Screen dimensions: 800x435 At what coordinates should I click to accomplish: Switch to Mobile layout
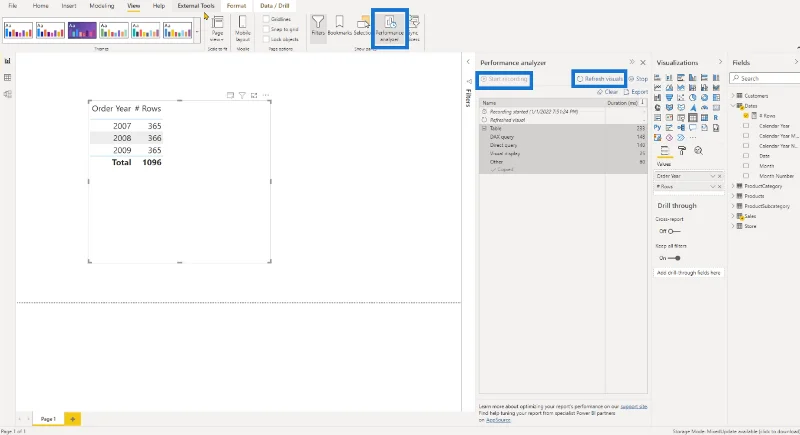pos(242,28)
